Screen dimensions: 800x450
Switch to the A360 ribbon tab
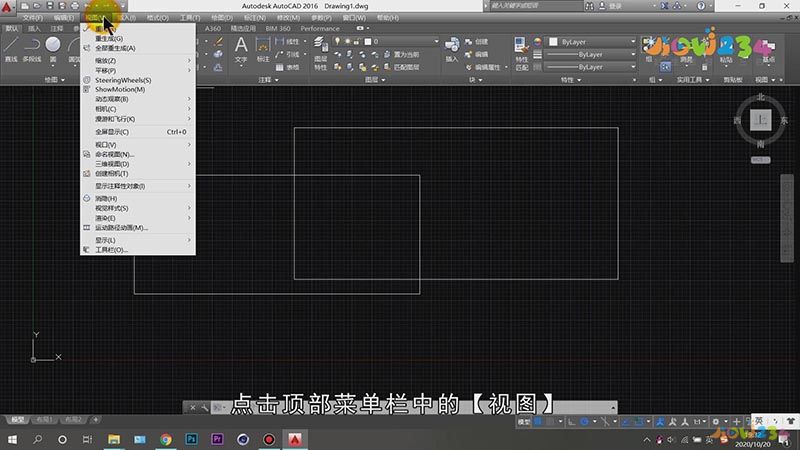coord(213,29)
